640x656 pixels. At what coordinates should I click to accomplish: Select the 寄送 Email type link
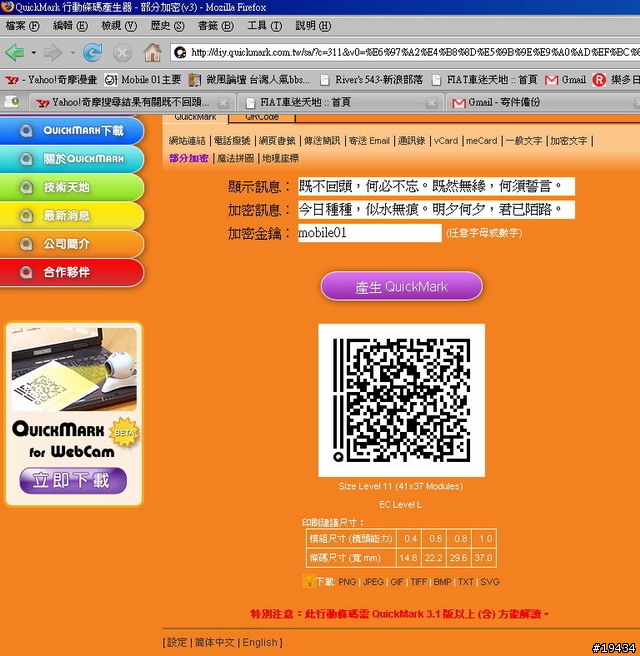pyautogui.click(x=369, y=141)
